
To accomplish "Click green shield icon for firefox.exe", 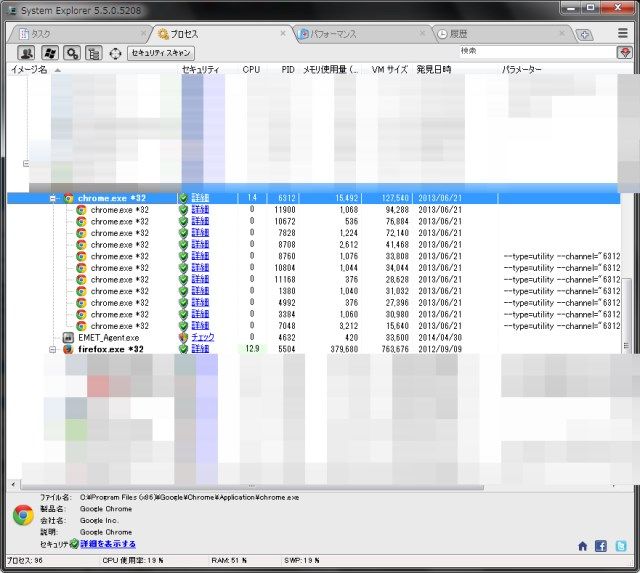I will (x=183, y=349).
